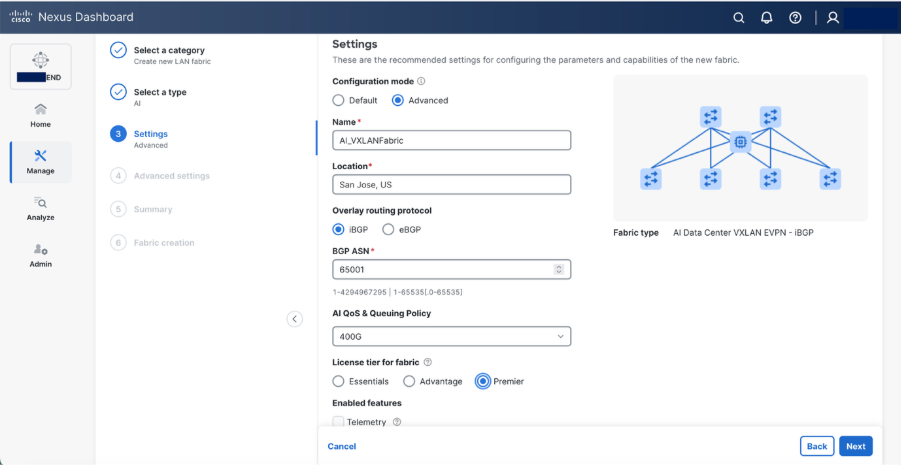Screen dimensions: 901x465
Task: Click the top-left spine switch in diagram
Action: 711,117
